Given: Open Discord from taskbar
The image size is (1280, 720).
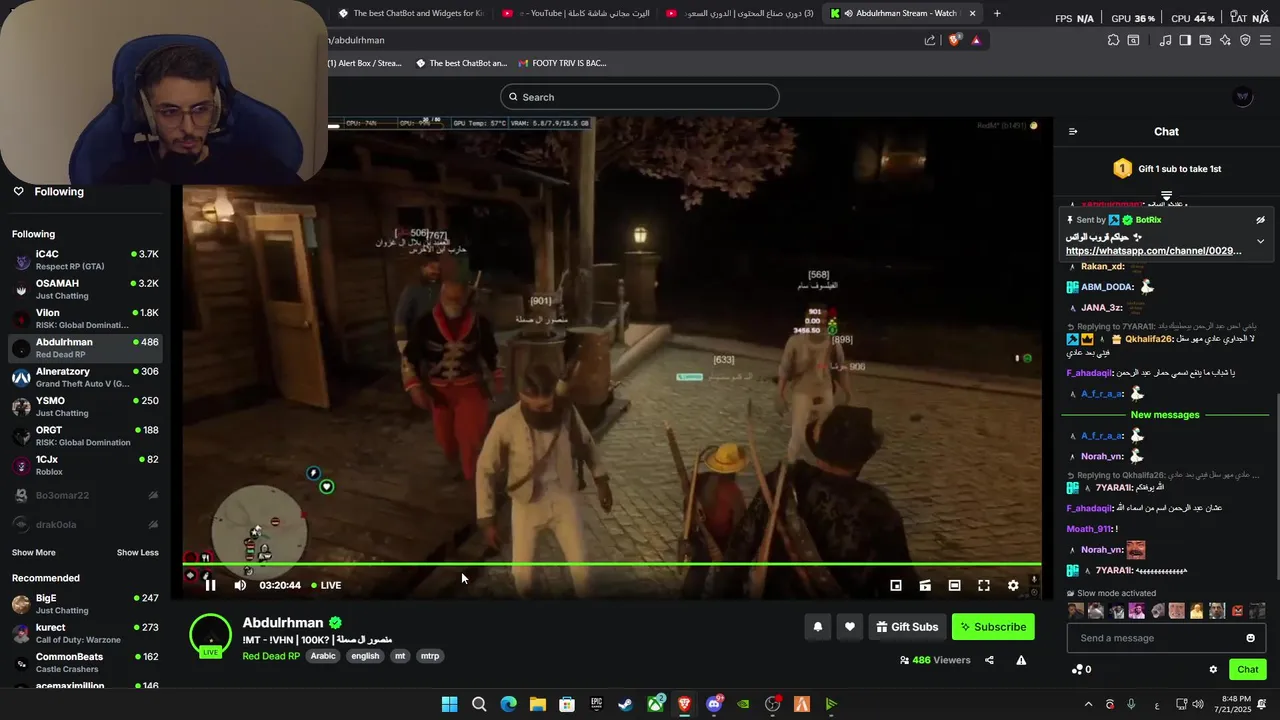Looking at the screenshot, I should point(714,704).
